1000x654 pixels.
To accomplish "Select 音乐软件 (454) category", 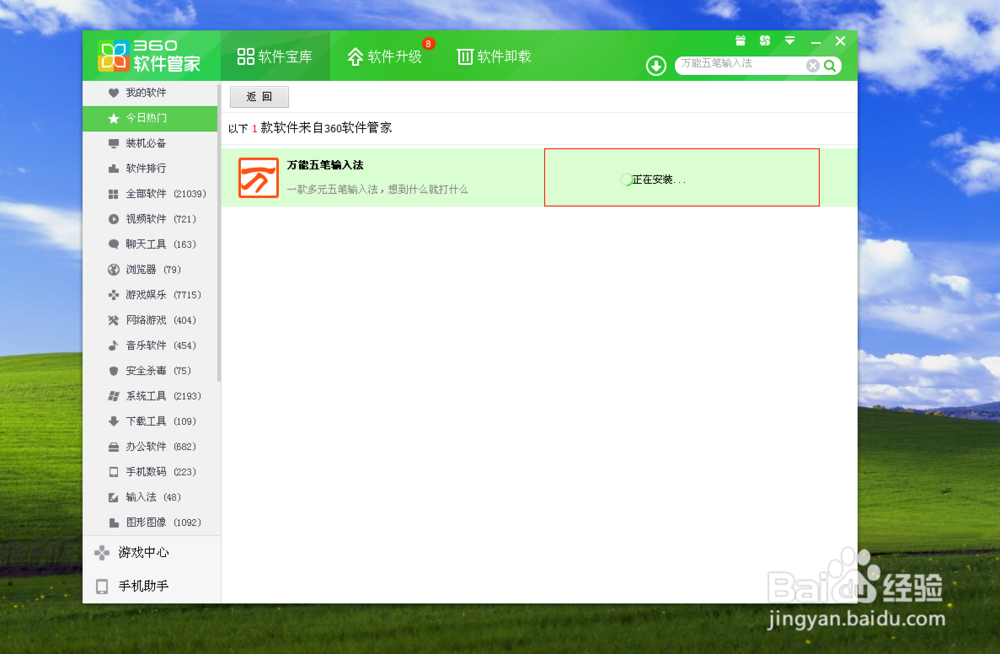I will (150, 346).
